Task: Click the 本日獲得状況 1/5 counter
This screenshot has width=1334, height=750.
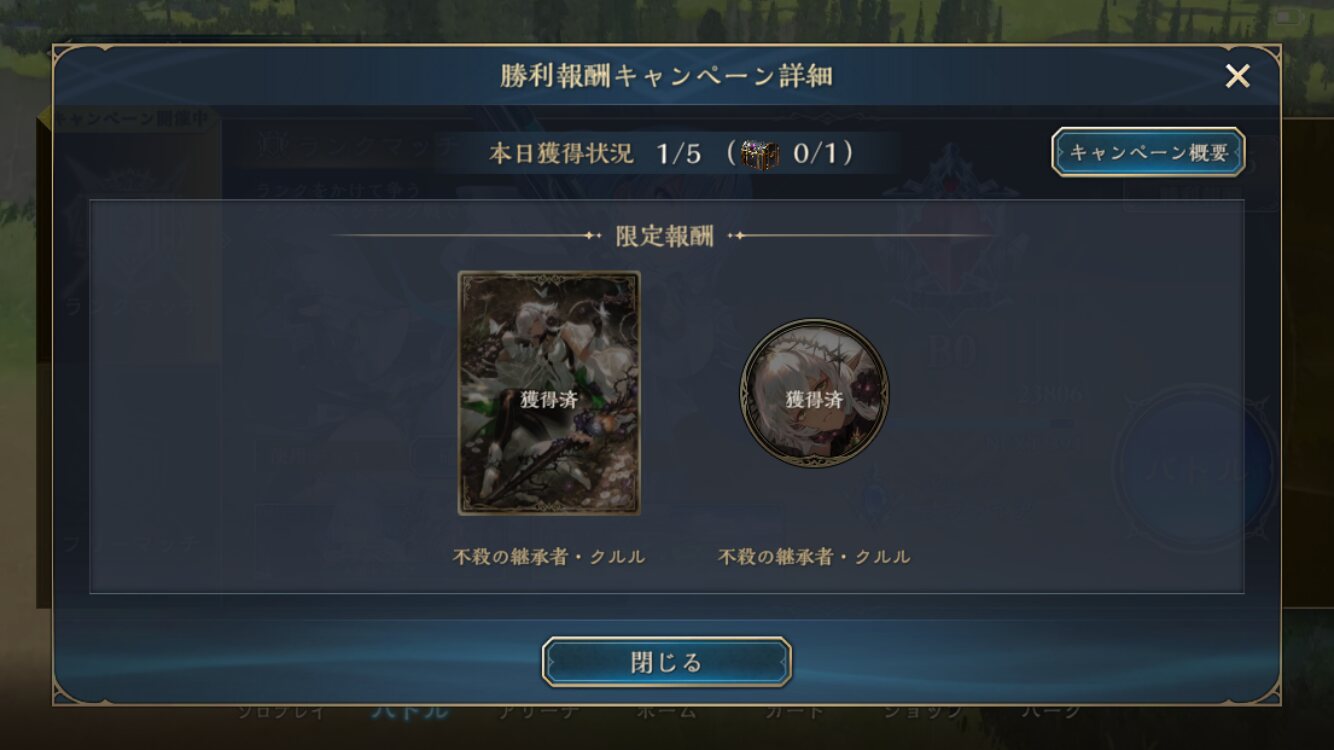Action: [x=597, y=154]
